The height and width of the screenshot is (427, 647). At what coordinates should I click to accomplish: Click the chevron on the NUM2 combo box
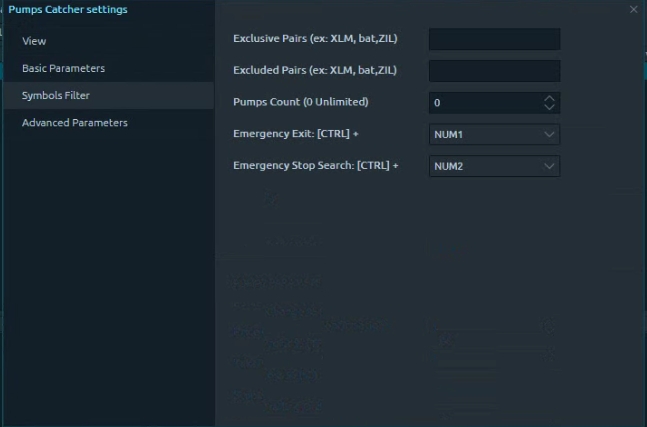(549, 166)
